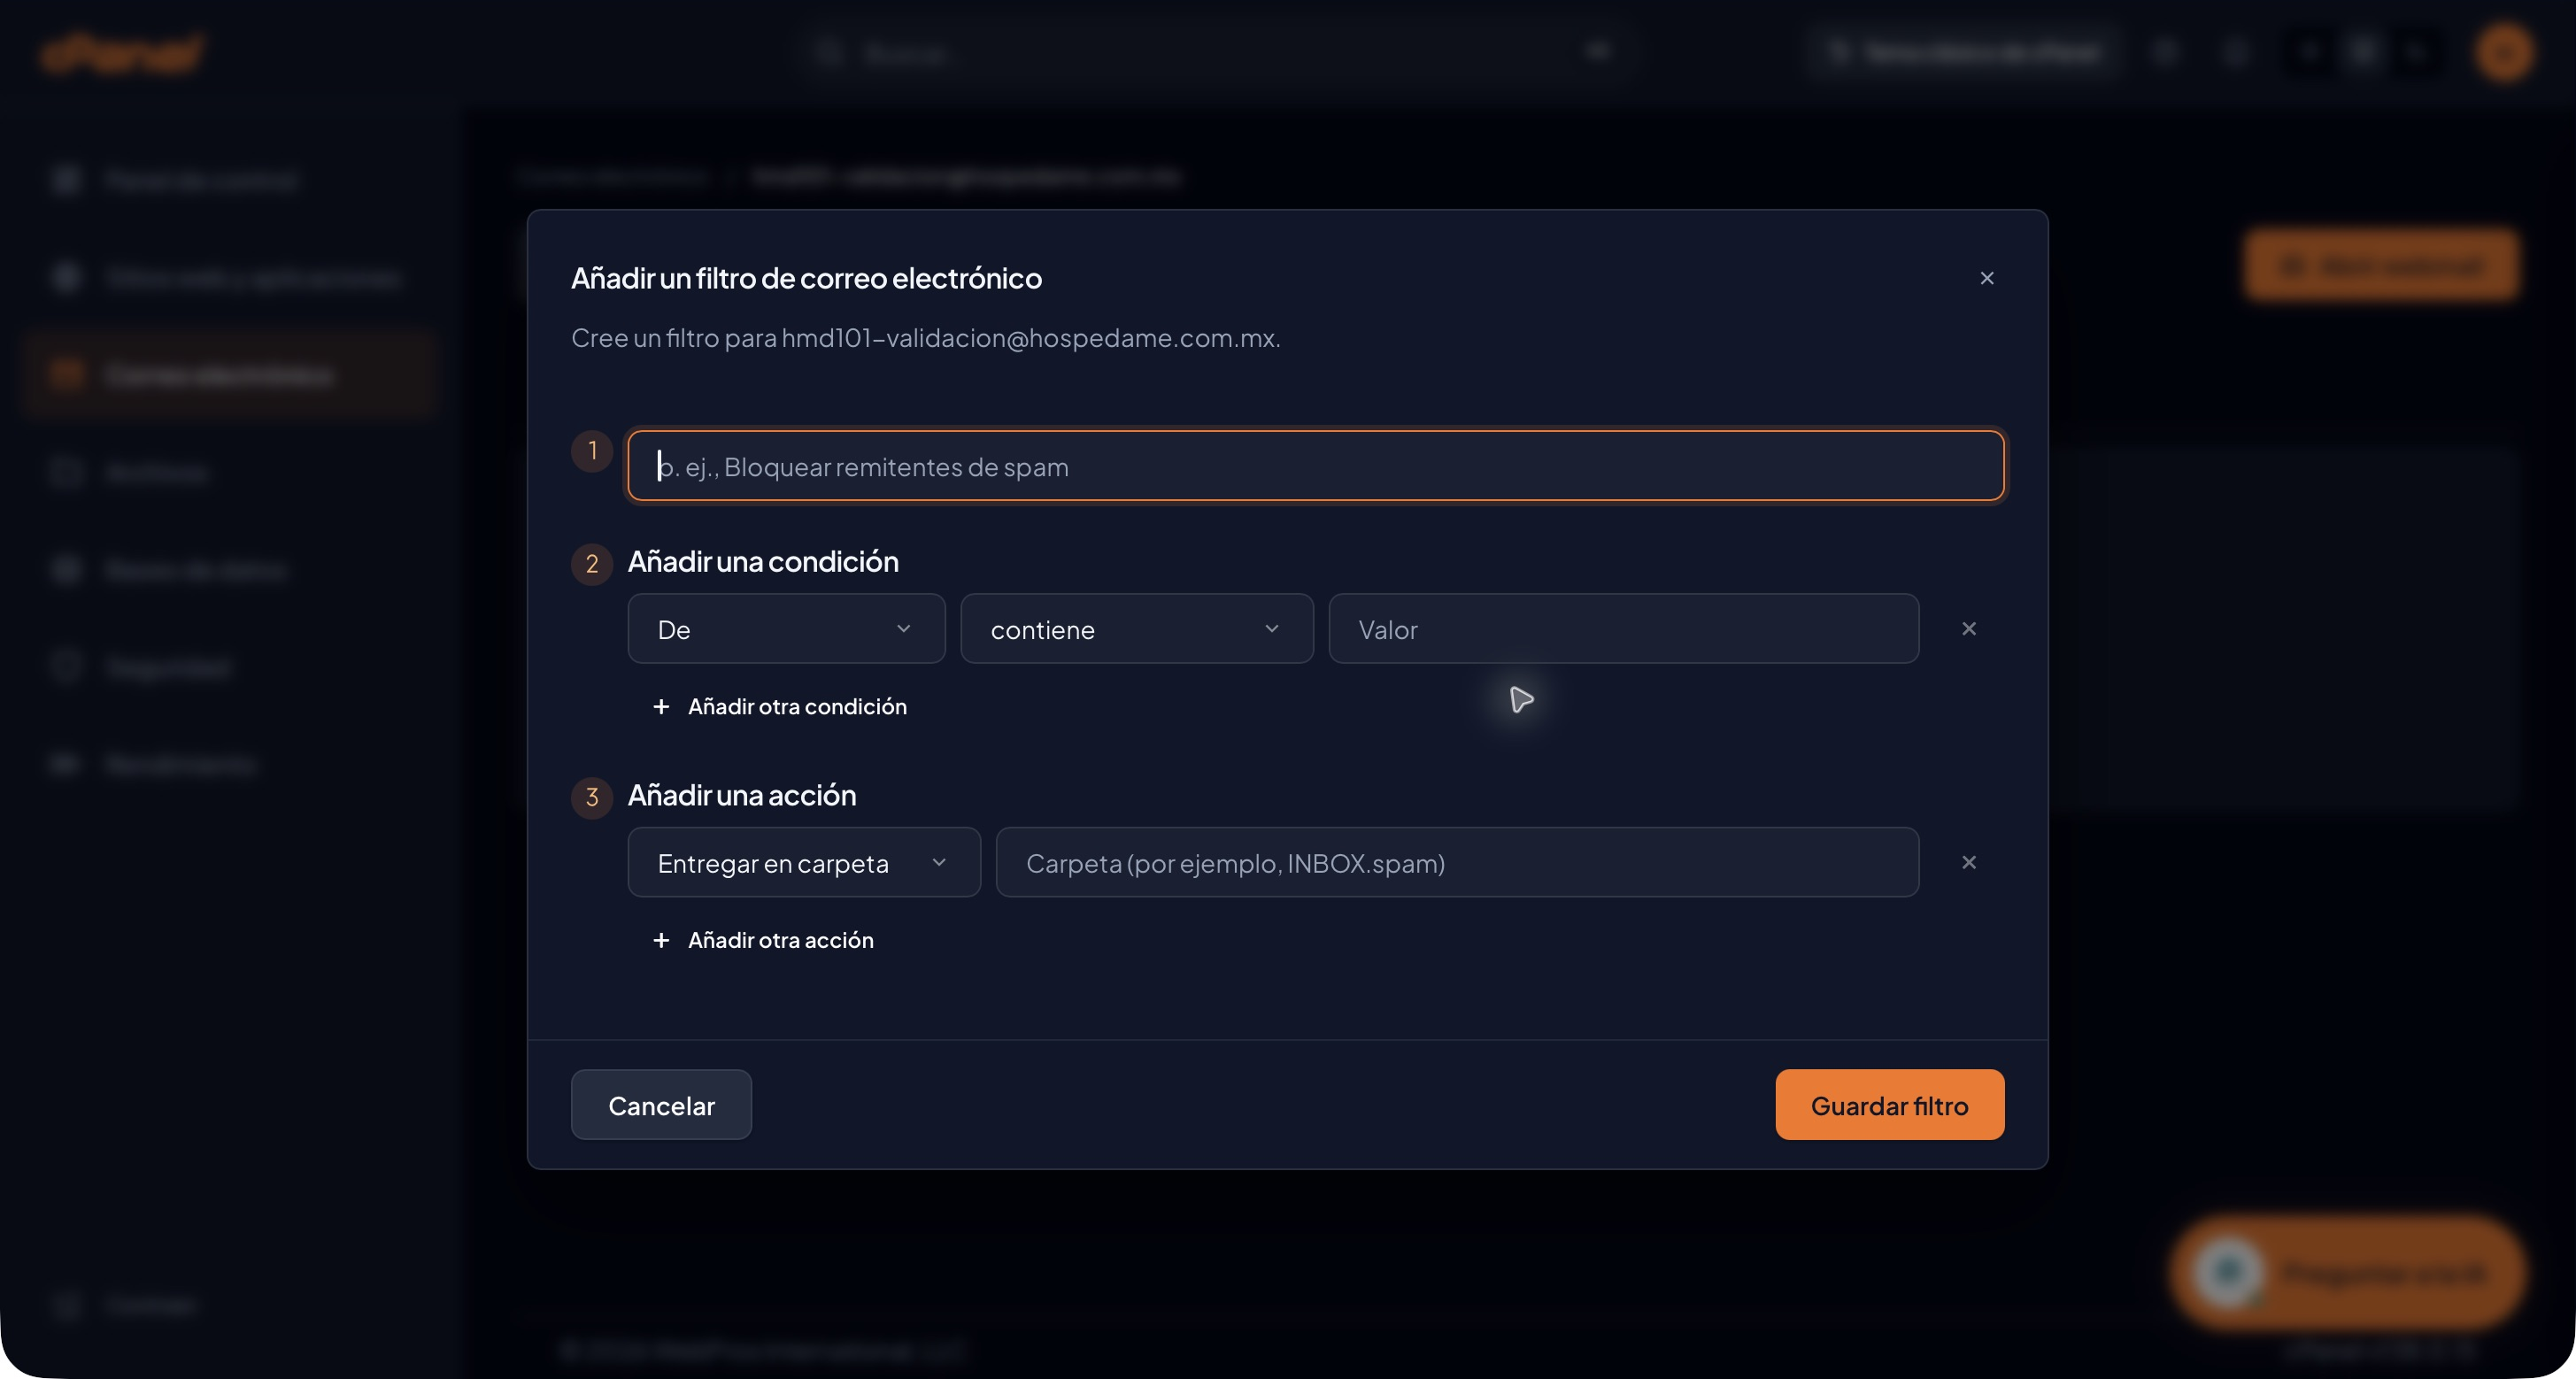
Task: Click 'Añadir otra acción'
Action: pyautogui.click(x=762, y=940)
